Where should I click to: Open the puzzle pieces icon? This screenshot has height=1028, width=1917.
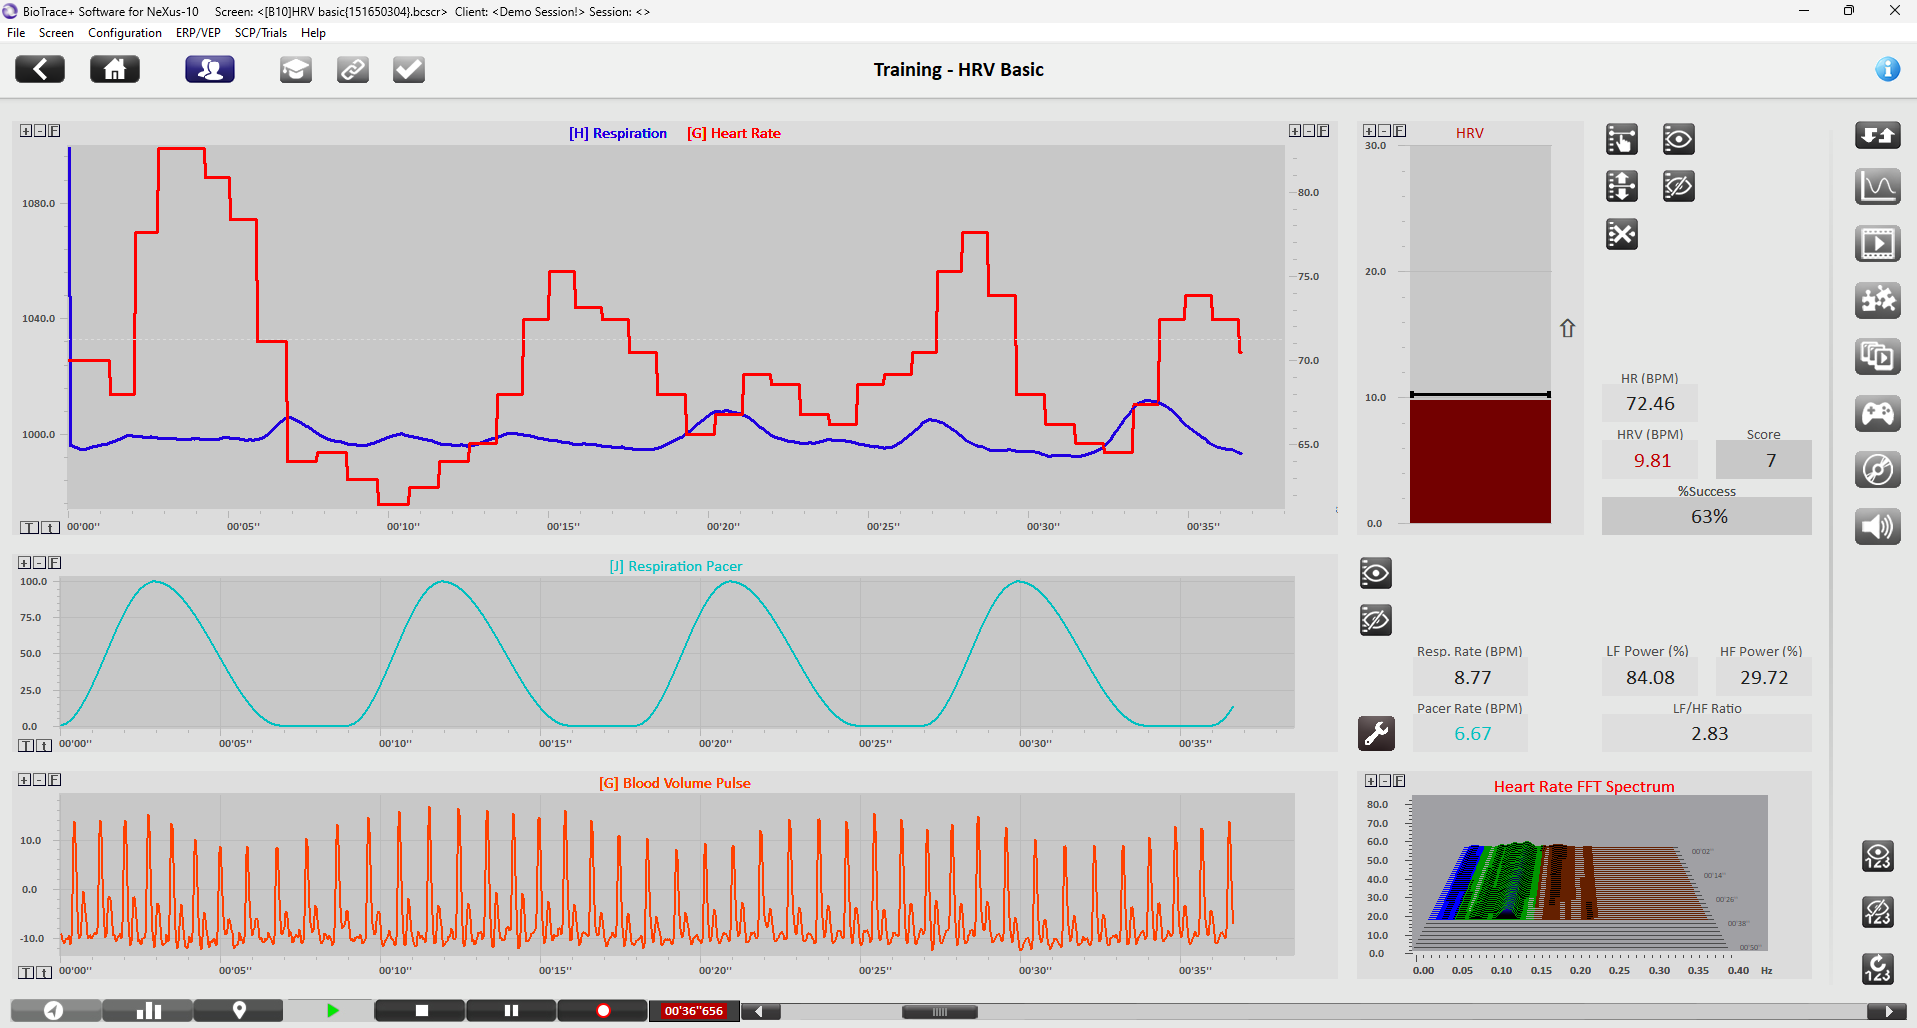coord(1877,300)
